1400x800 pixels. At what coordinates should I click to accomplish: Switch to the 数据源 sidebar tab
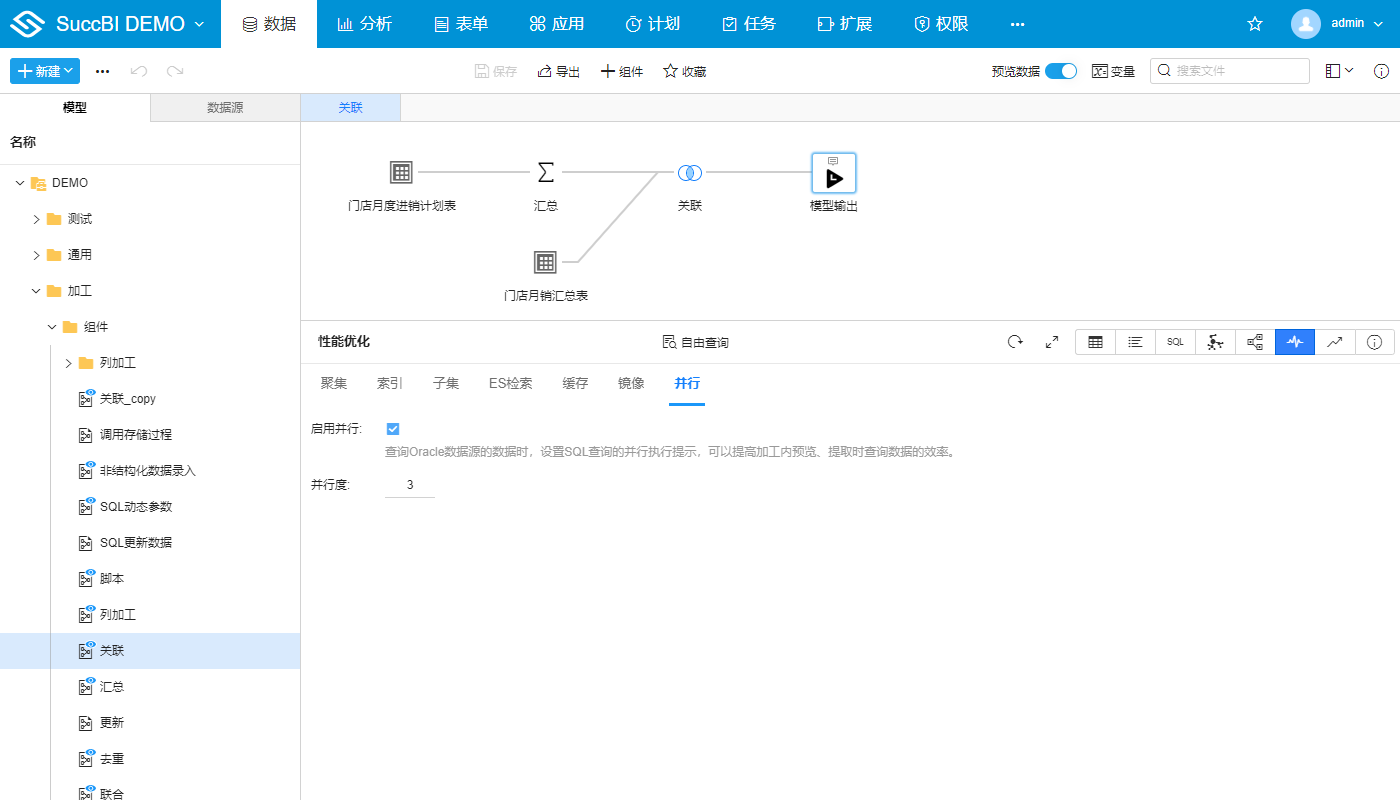click(225, 108)
